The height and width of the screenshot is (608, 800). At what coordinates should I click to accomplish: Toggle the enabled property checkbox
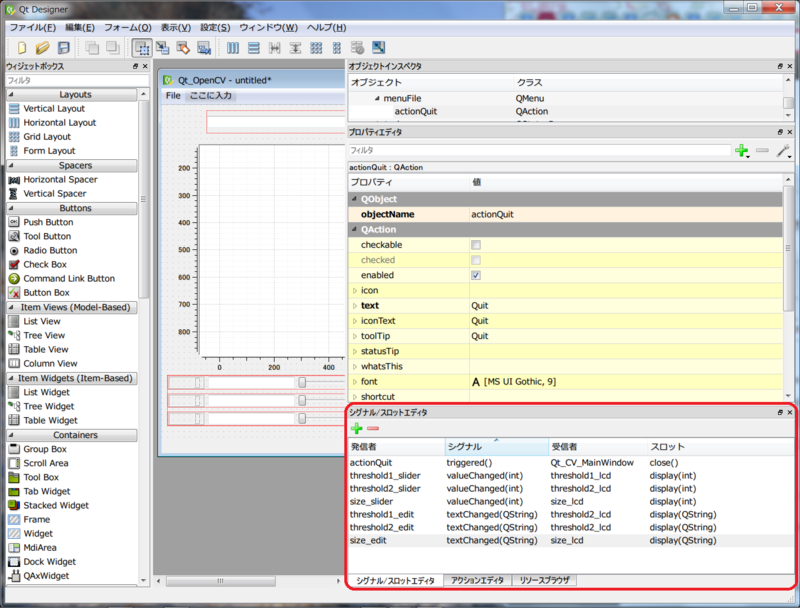point(476,275)
